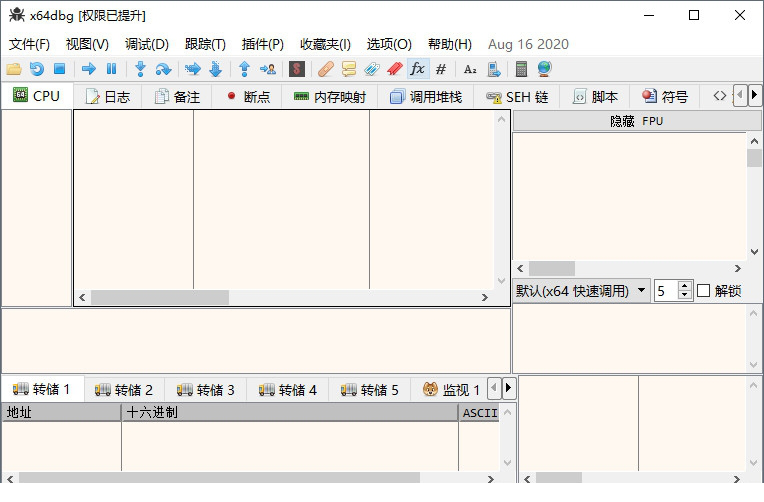Switch to the 日志 tab
Screen dimensions: 764x502
coord(108,97)
